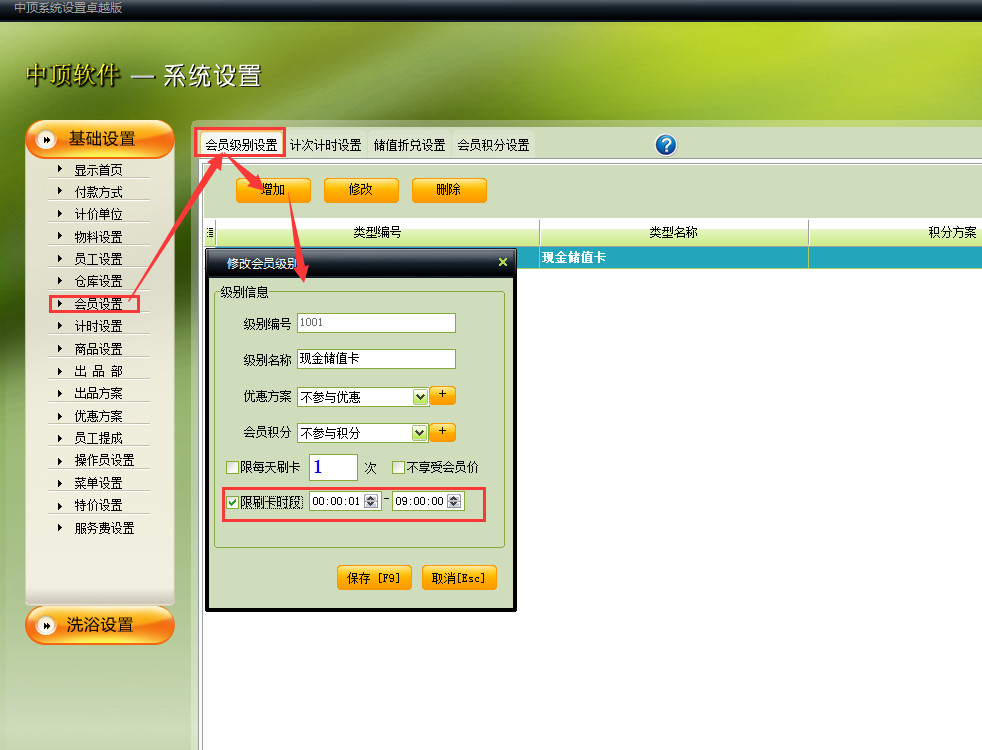Image resolution: width=982 pixels, height=750 pixels.
Task: Open 操作员设置 in the sidebar
Action: 104,461
